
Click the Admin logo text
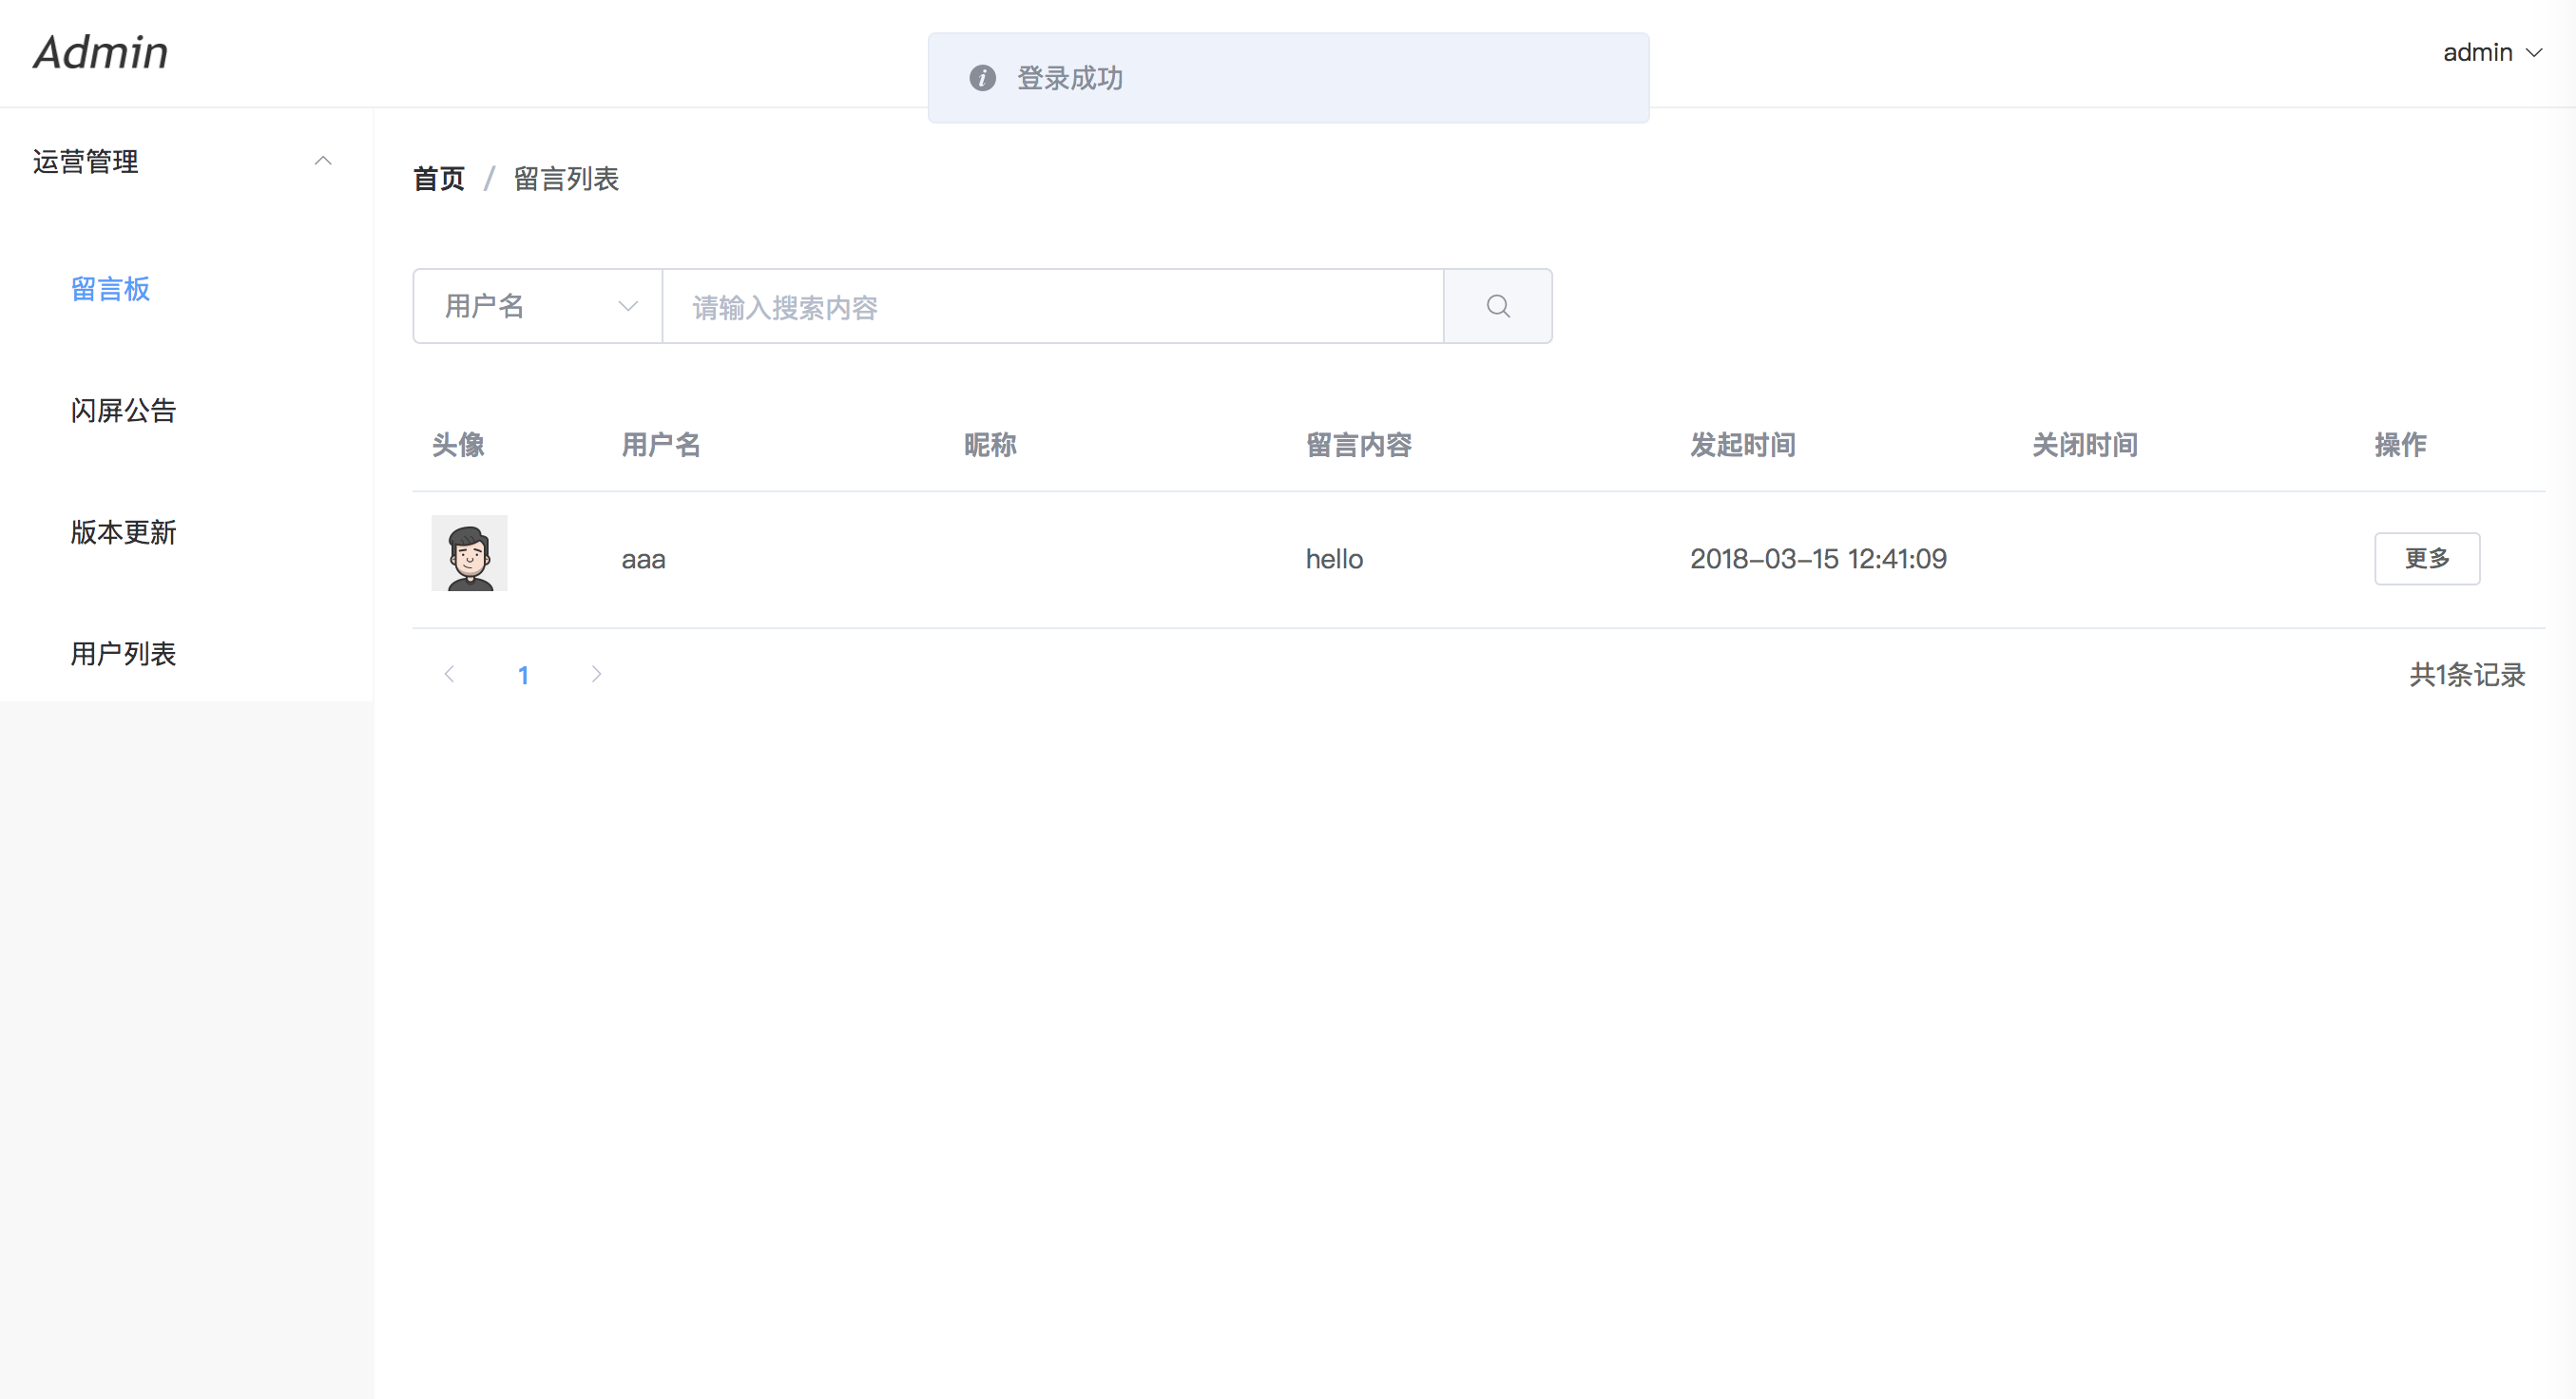click(x=101, y=52)
